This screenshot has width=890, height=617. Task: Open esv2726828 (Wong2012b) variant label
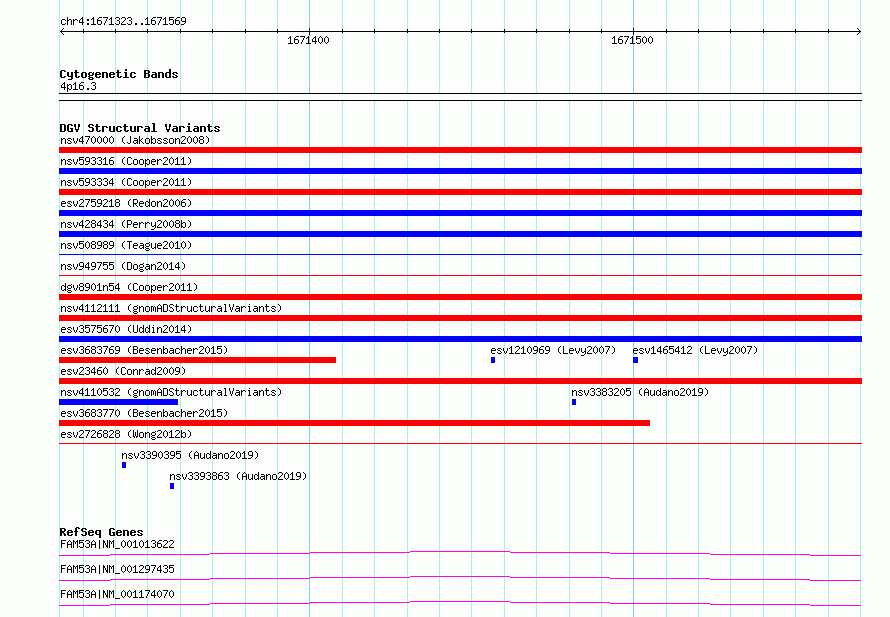[x=126, y=434]
